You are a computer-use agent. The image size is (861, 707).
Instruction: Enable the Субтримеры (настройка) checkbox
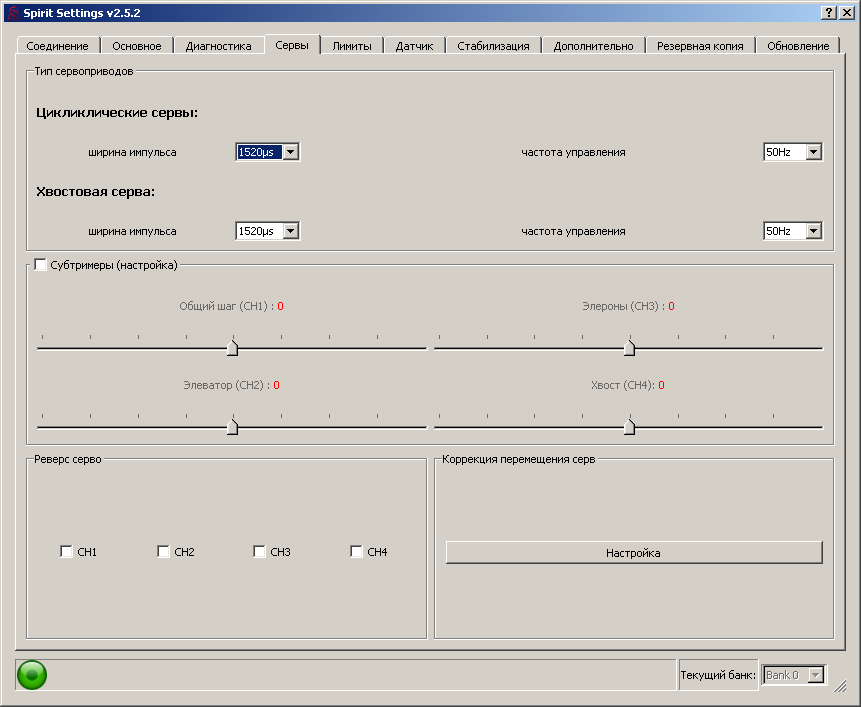(41, 265)
